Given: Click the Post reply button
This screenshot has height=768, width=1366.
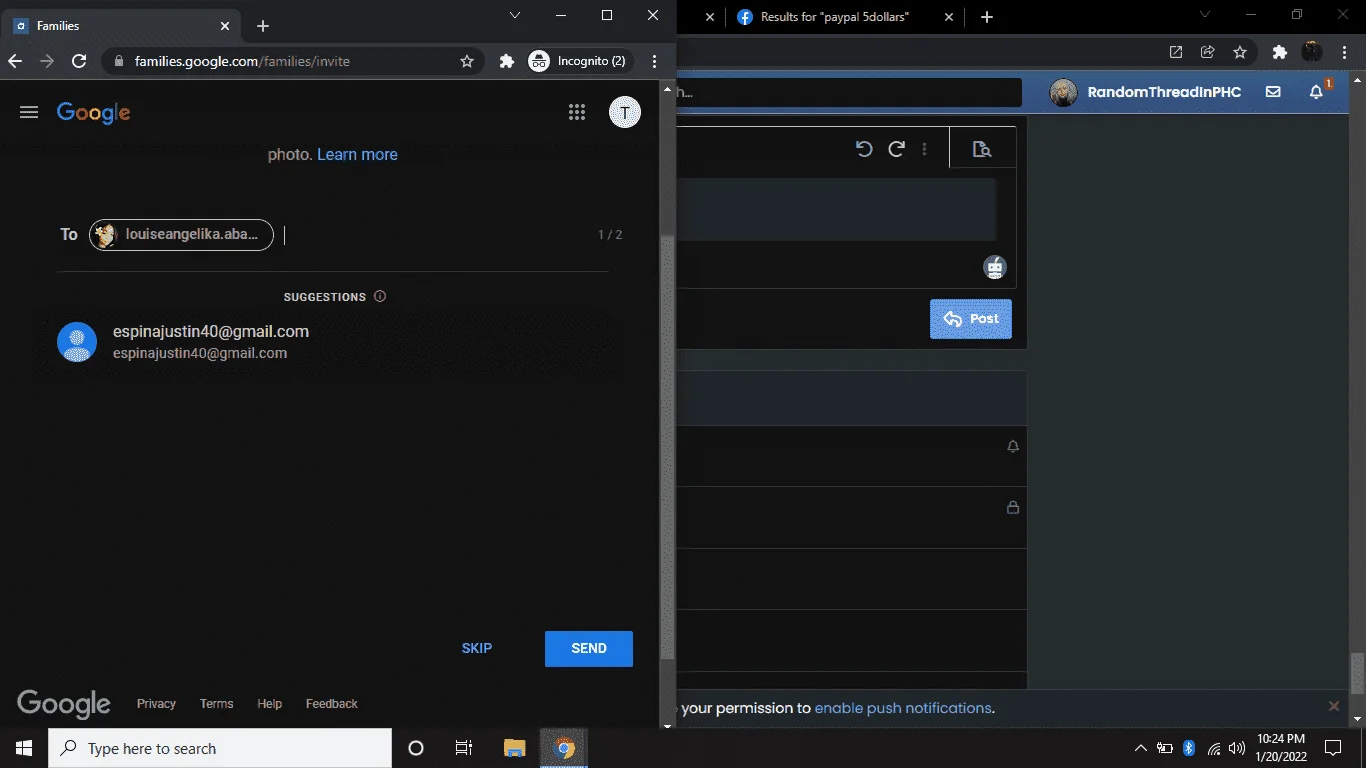Looking at the screenshot, I should click(x=971, y=319).
